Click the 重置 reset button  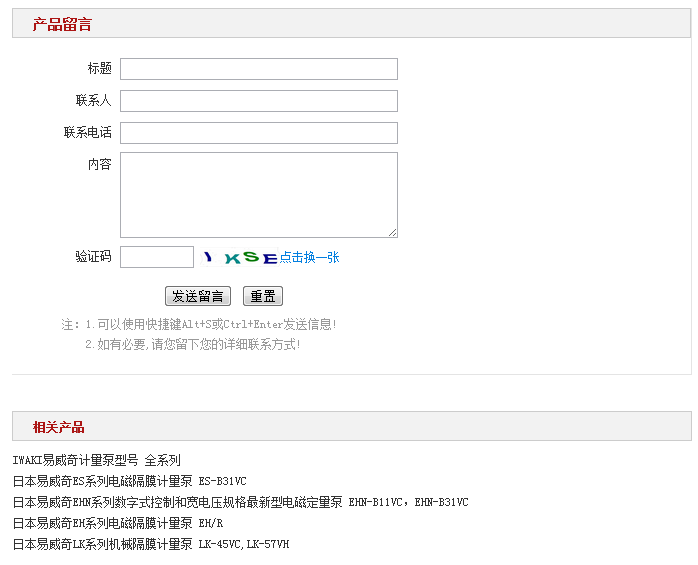tap(263, 296)
